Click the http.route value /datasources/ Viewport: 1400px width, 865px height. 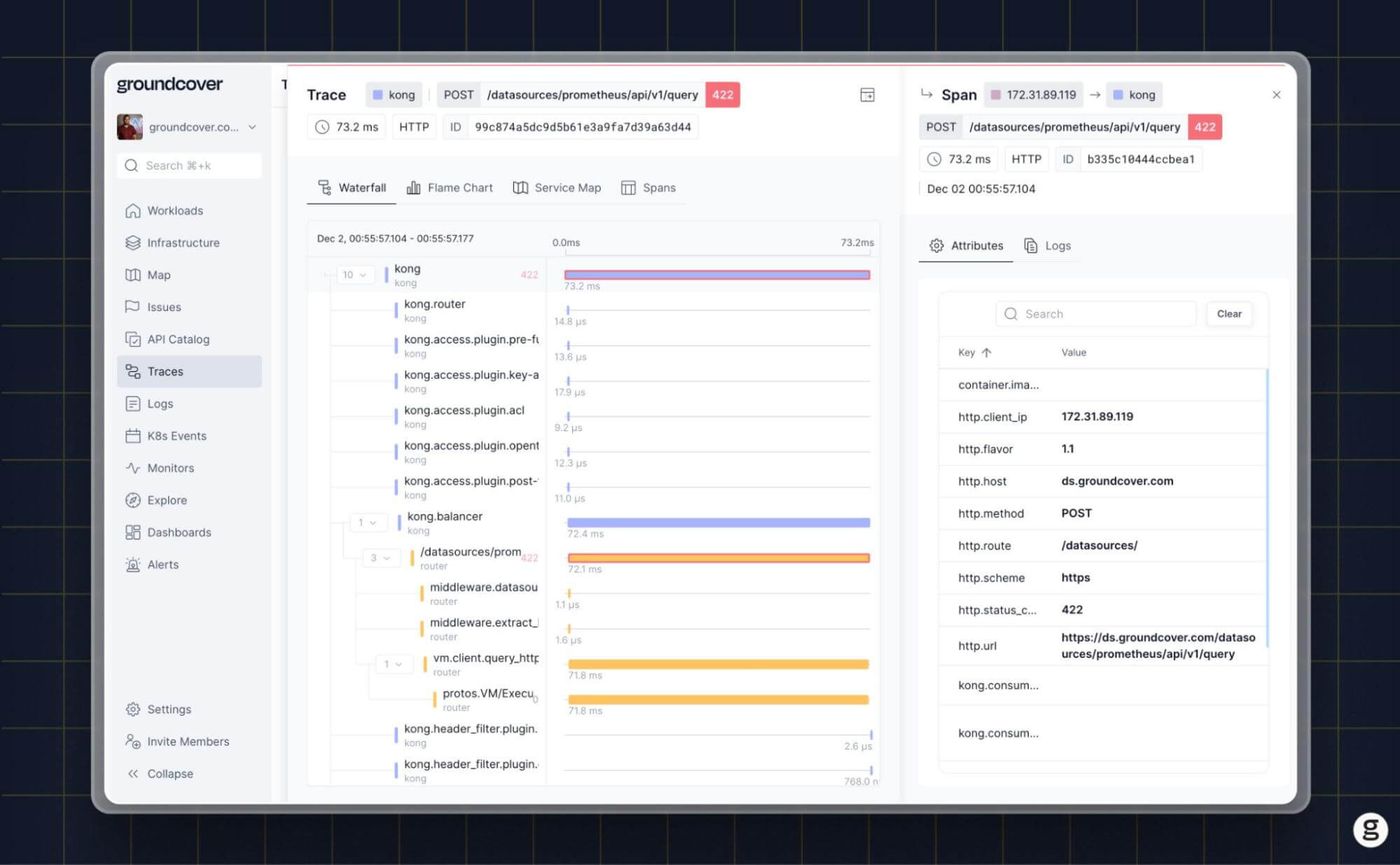(1099, 546)
